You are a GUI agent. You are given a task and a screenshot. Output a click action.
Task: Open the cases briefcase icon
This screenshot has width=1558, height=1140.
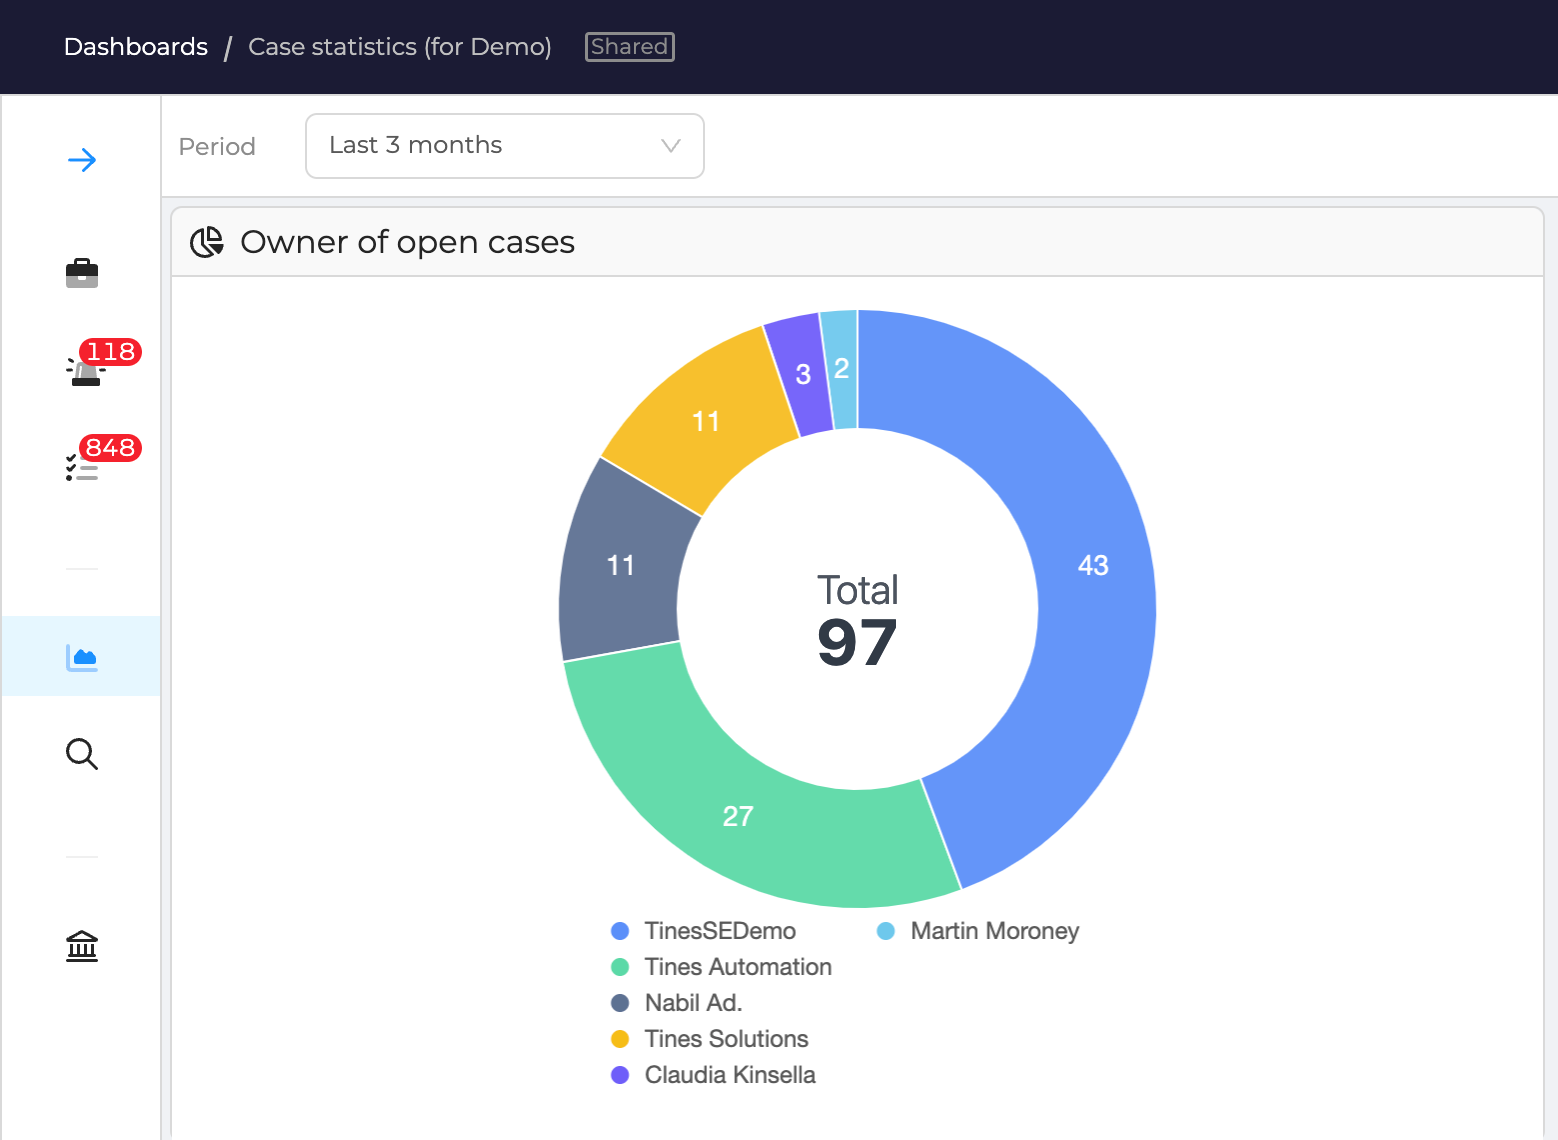click(82, 273)
